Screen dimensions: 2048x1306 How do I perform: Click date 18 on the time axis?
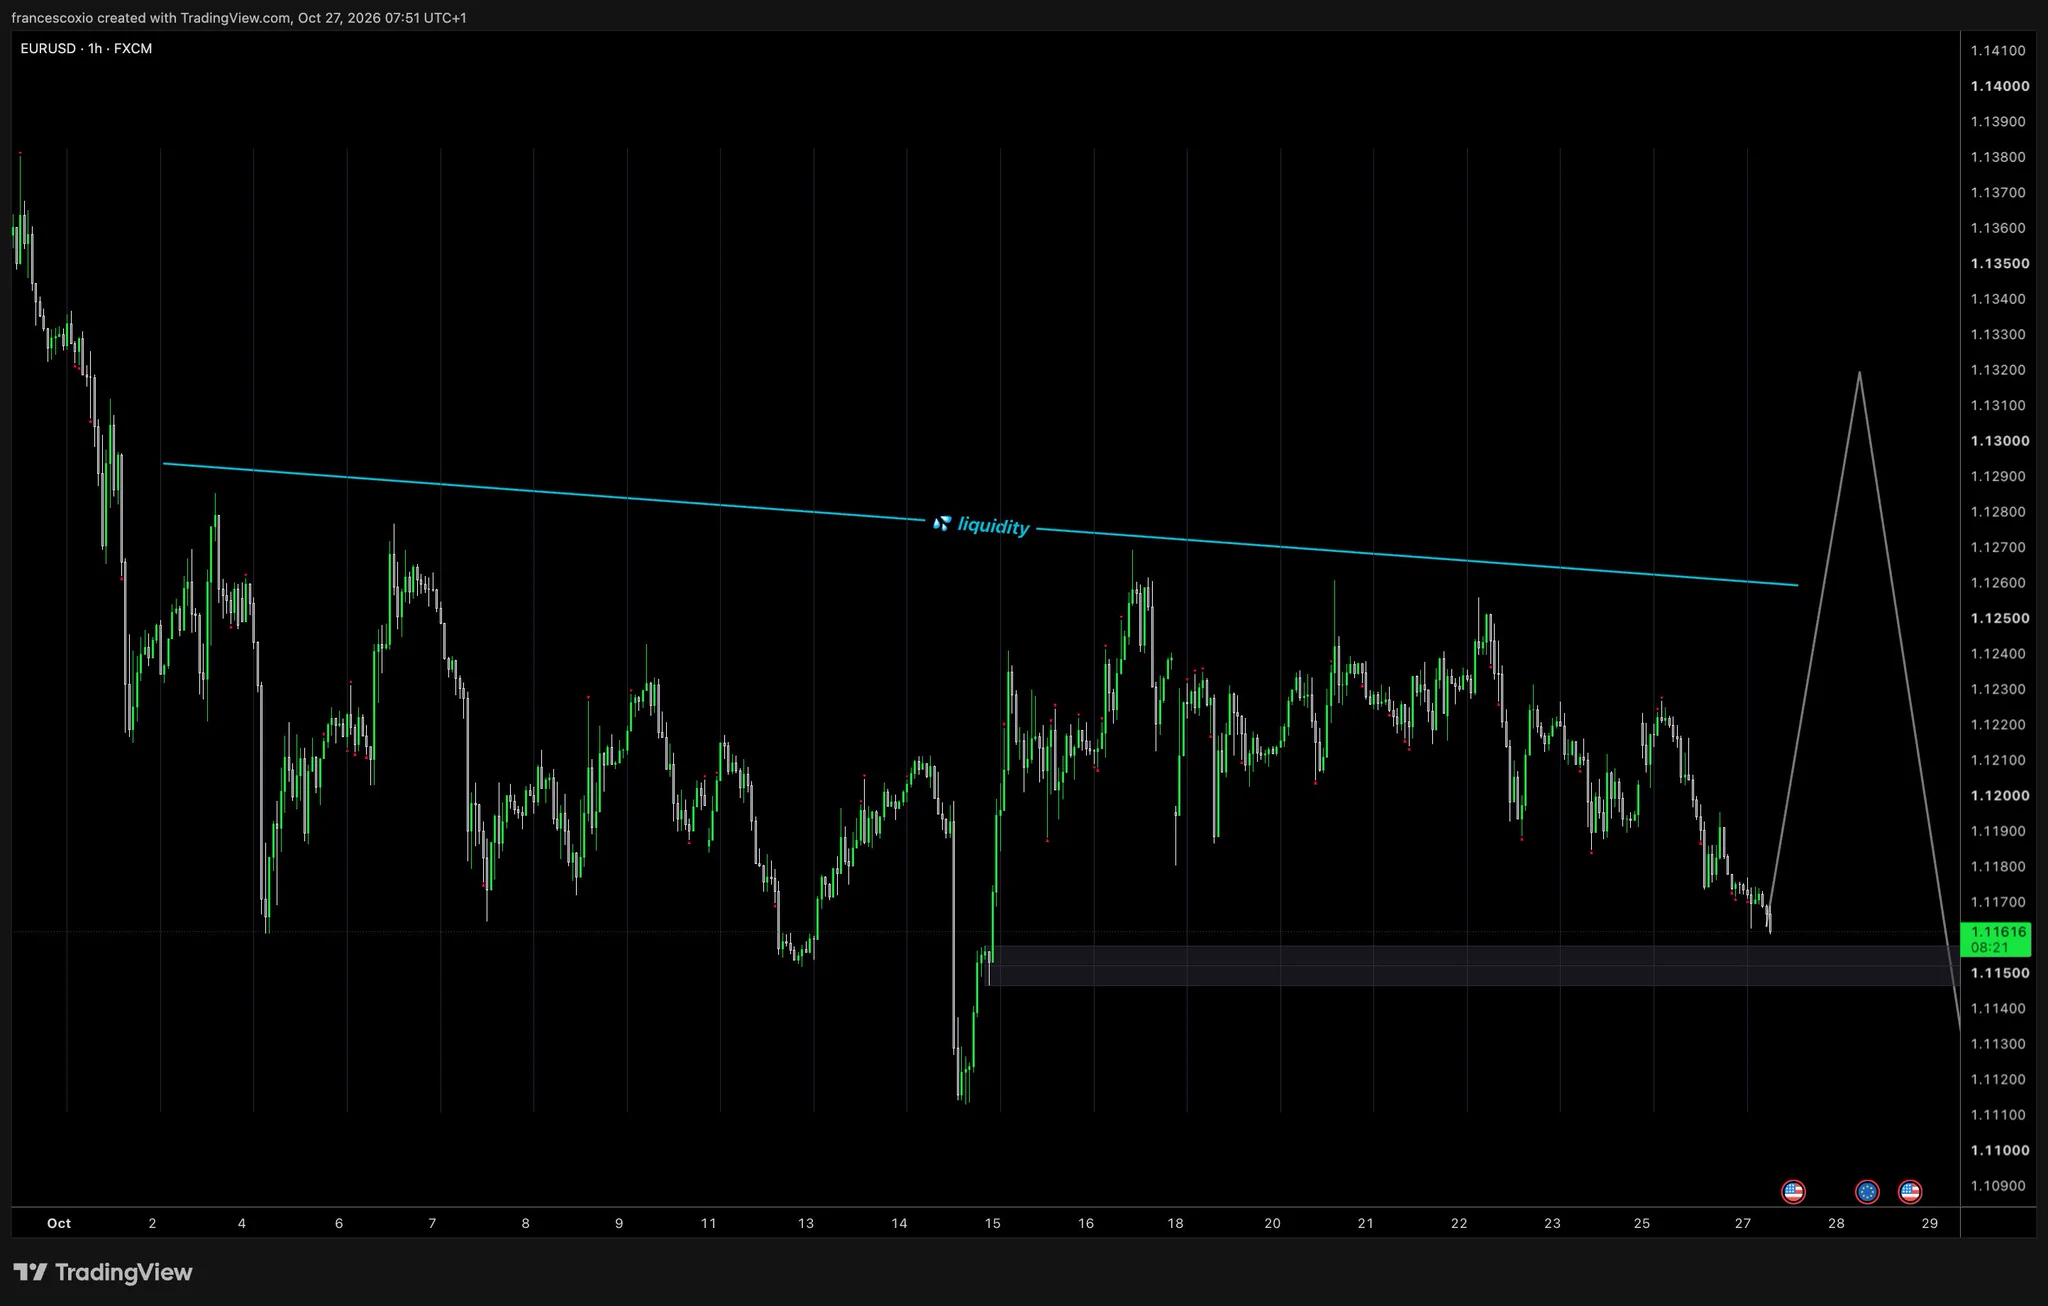pos(1175,1223)
